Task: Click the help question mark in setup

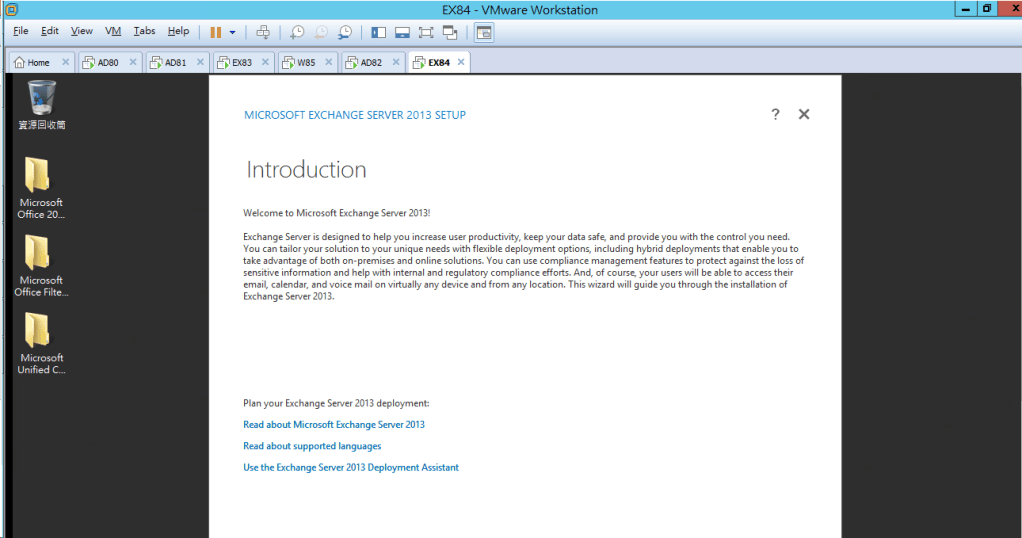Action: 775,114
